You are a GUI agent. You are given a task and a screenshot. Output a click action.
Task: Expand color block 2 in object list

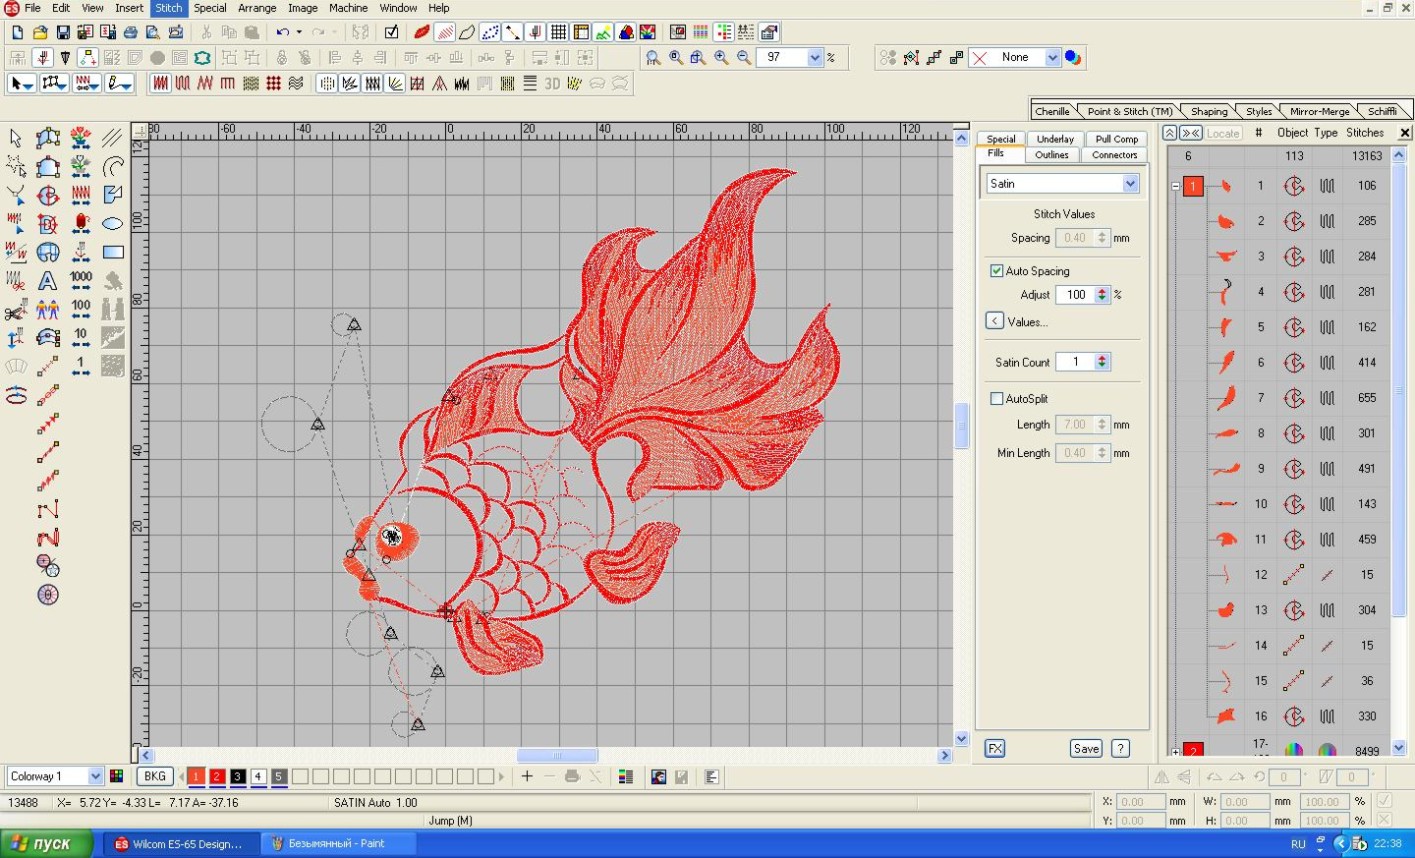(1175, 751)
